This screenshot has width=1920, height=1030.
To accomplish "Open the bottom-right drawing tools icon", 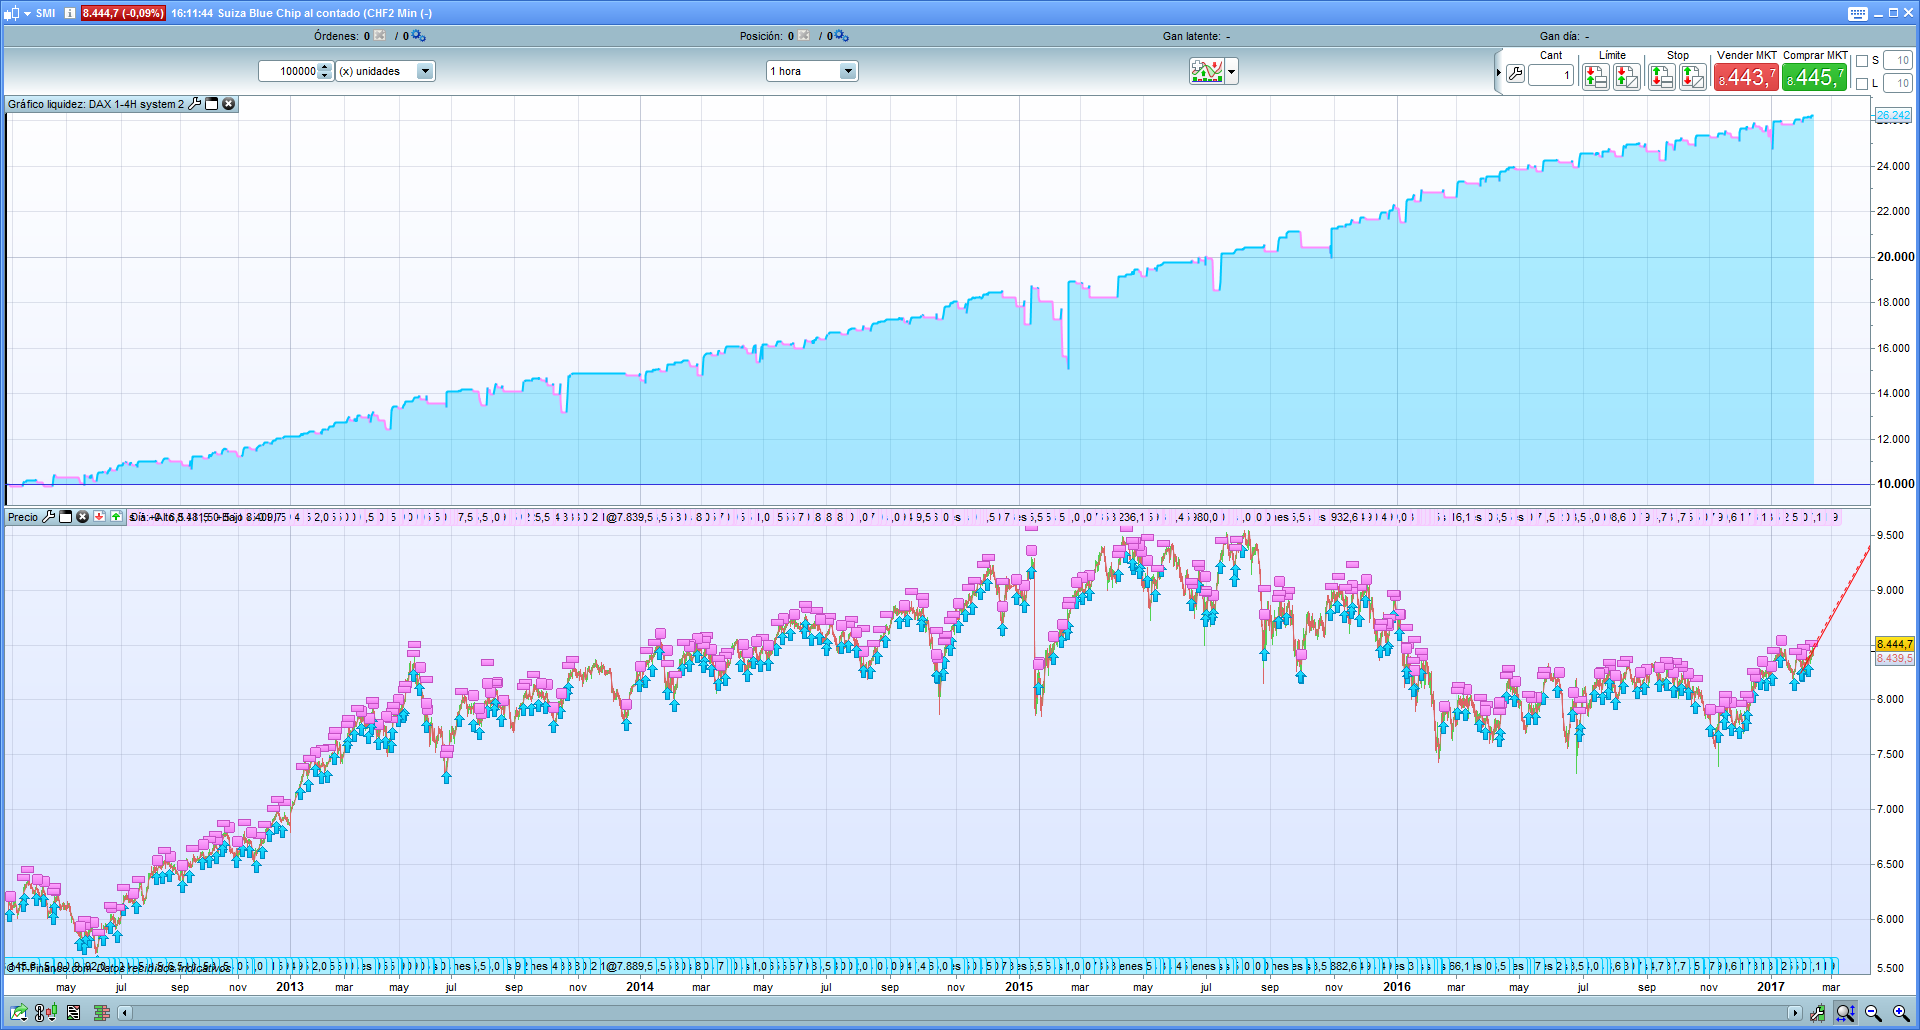I will pos(1817,1013).
